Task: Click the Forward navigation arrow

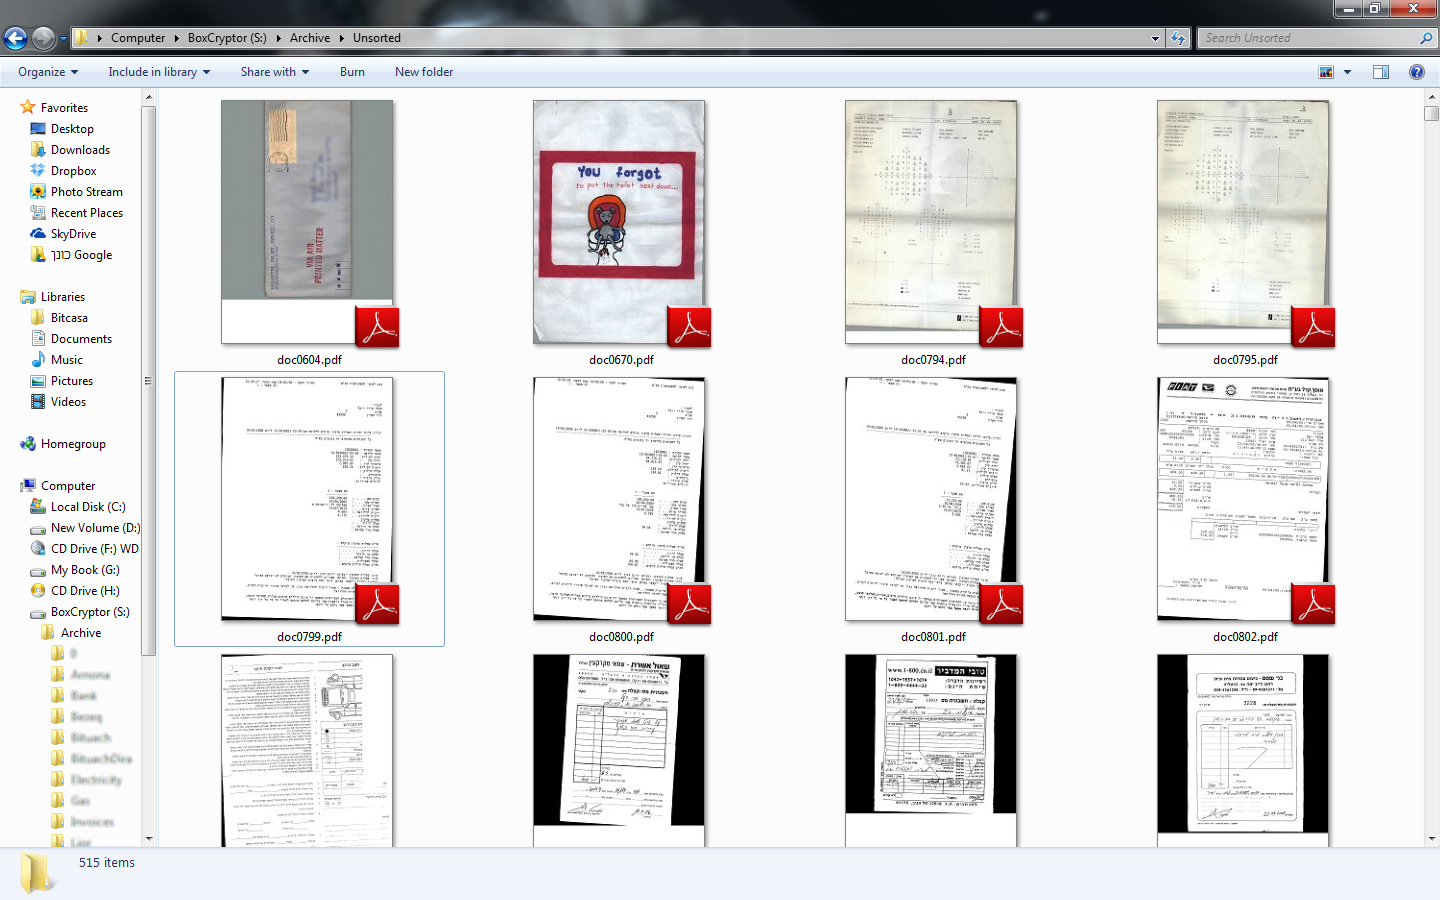Action: pos(43,38)
